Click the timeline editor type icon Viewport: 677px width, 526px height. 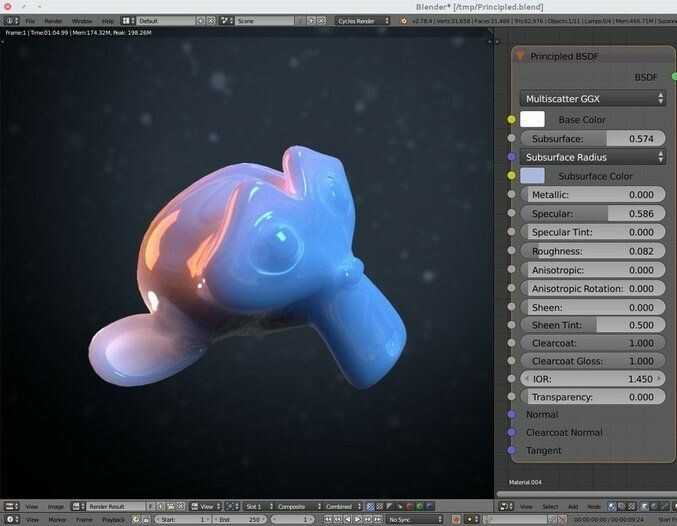pos(11,520)
